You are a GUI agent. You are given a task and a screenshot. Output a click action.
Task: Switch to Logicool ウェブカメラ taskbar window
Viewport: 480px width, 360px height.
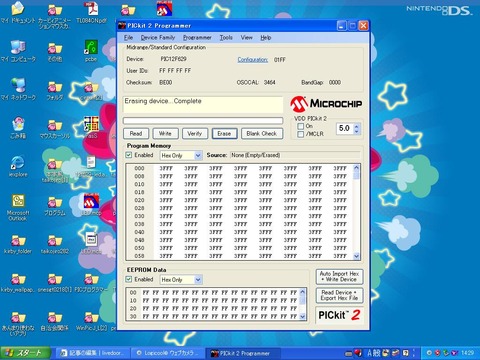tap(167, 353)
